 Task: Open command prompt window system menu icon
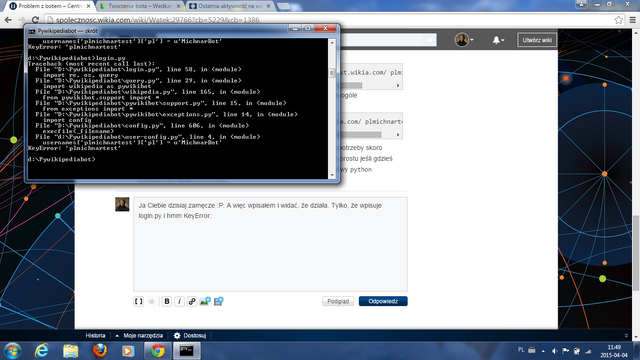point(32,31)
